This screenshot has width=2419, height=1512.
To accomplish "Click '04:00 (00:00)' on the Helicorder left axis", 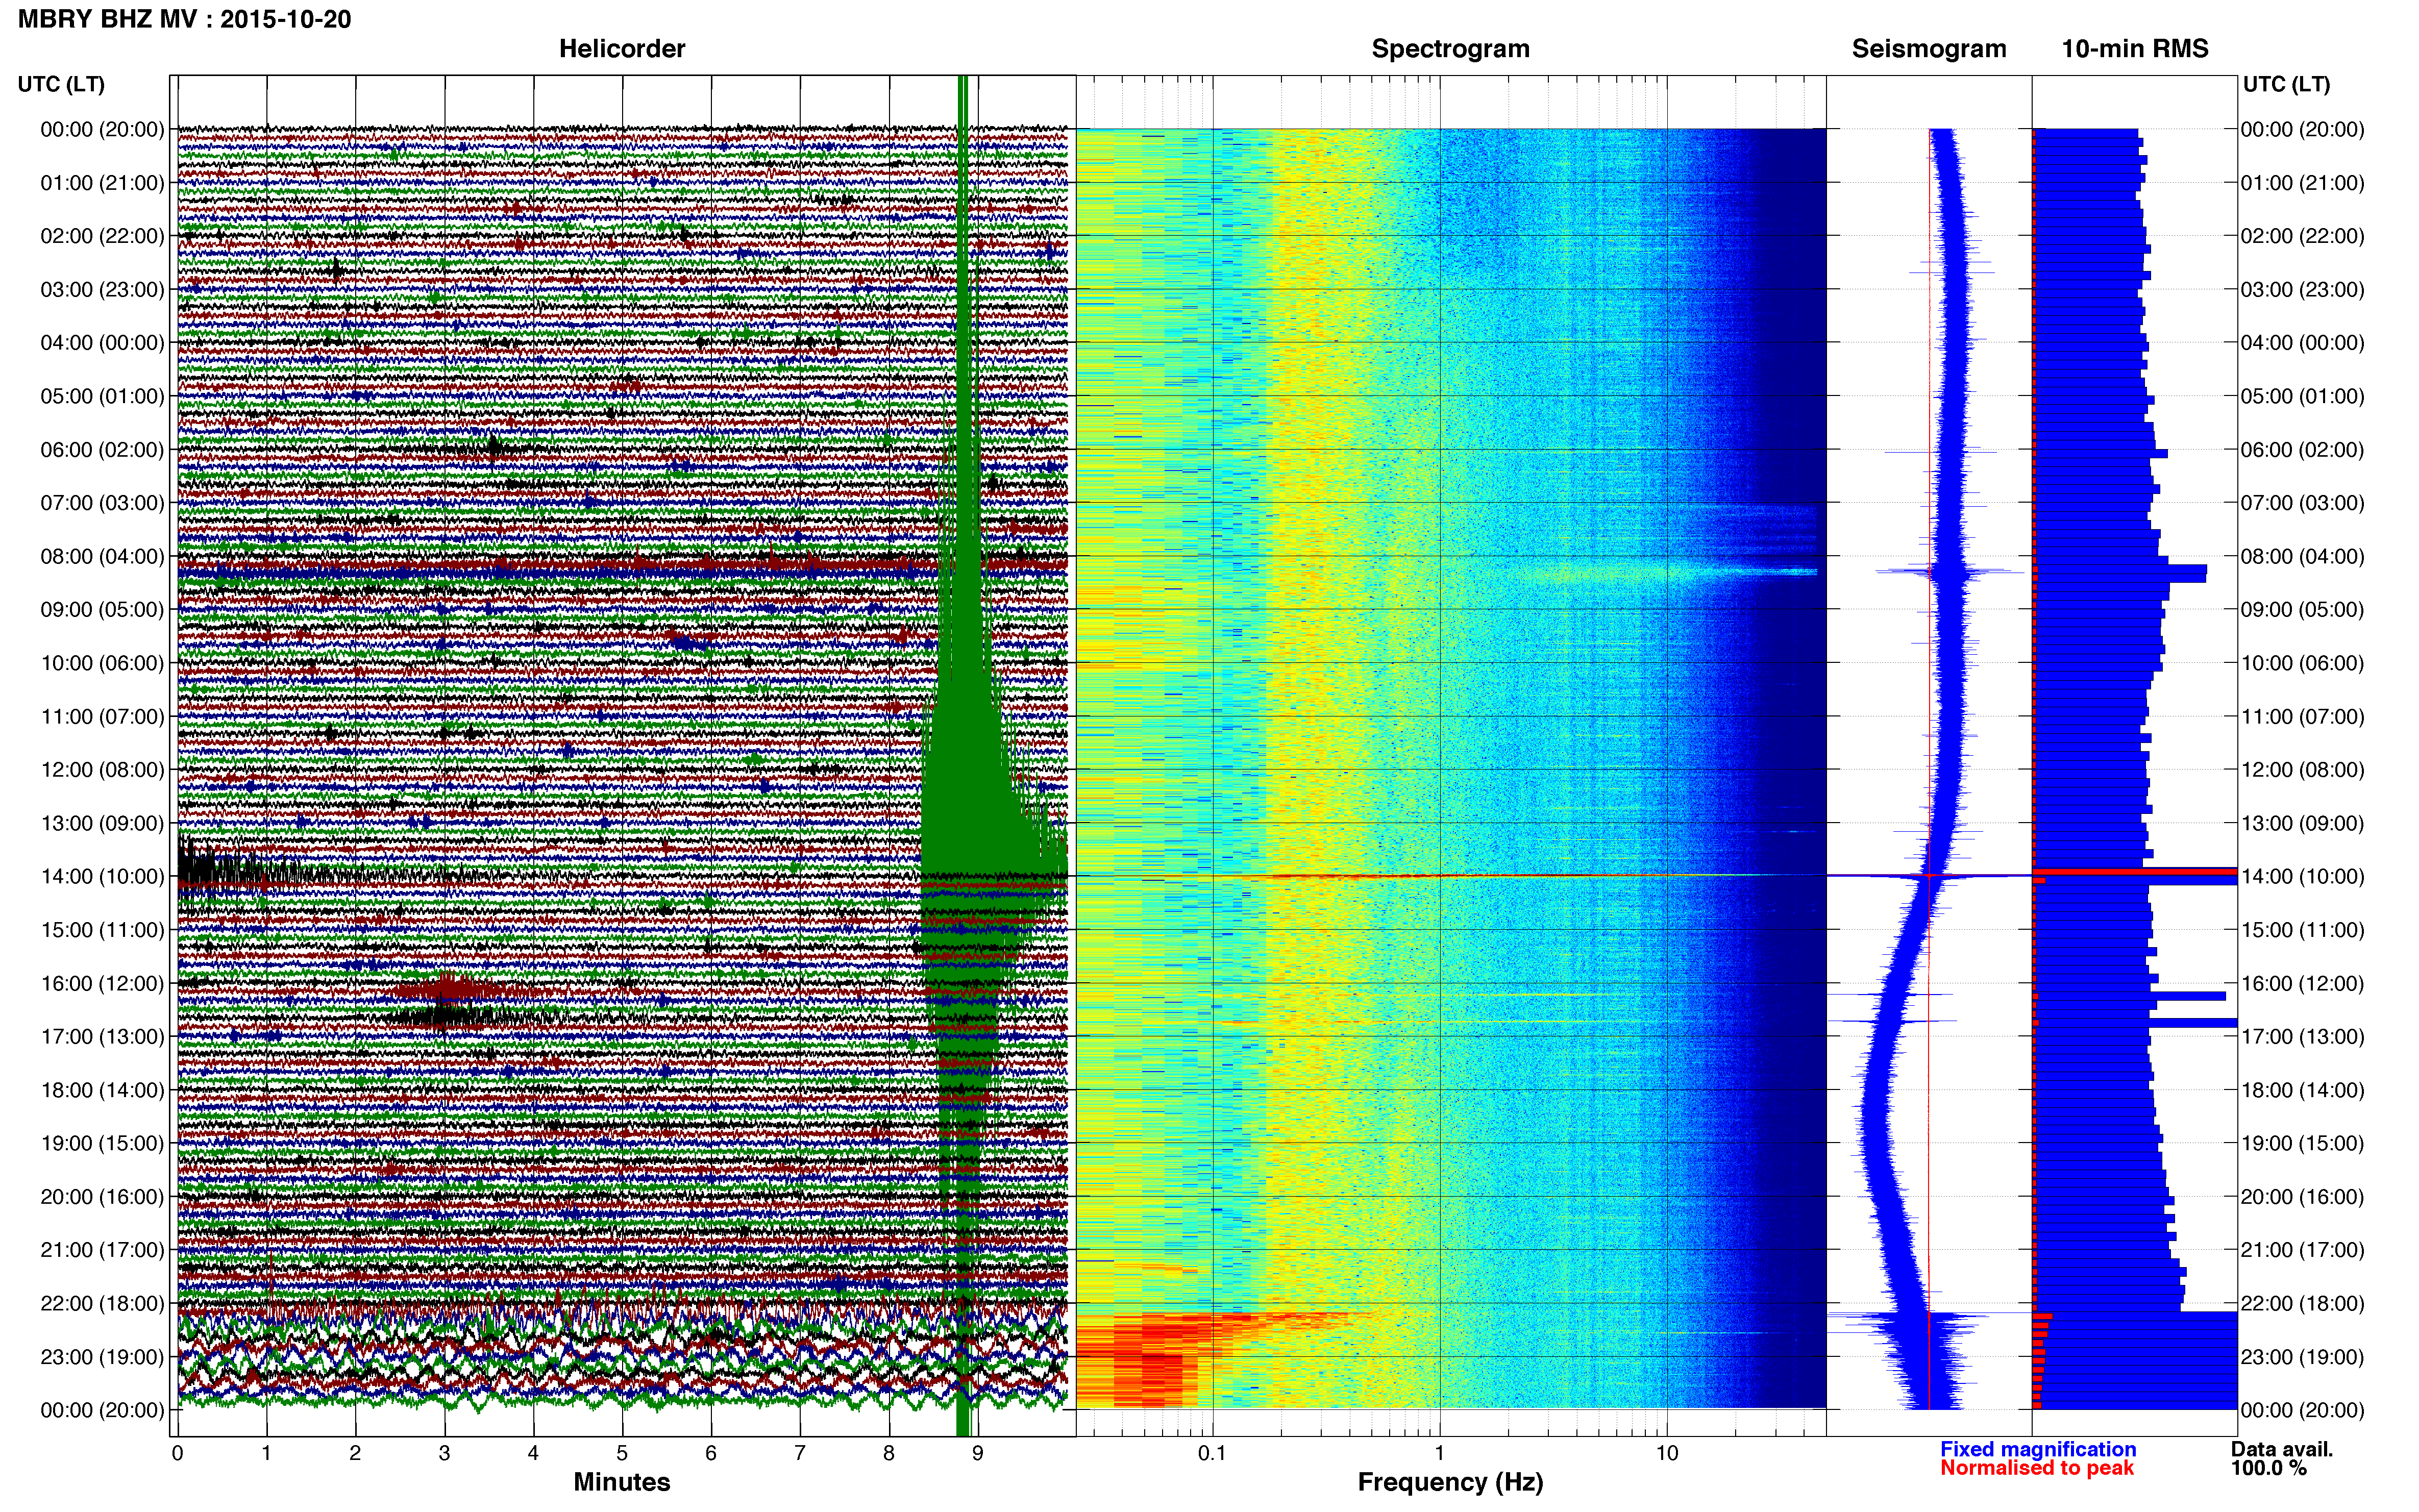I will tap(102, 343).
